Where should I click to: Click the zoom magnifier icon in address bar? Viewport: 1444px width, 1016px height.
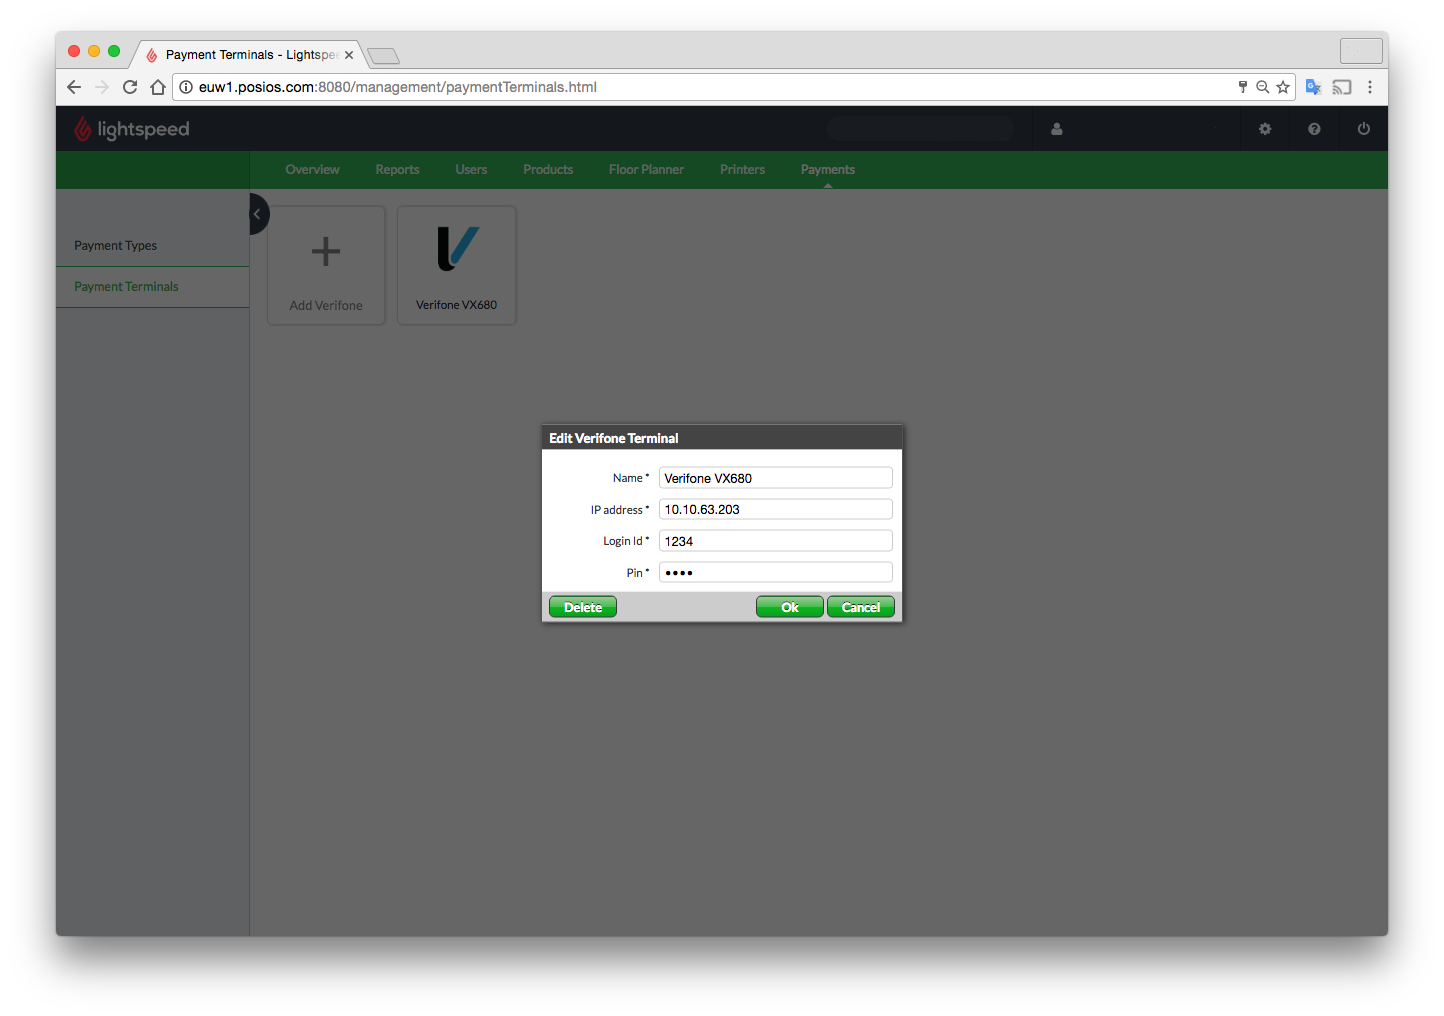[1263, 87]
